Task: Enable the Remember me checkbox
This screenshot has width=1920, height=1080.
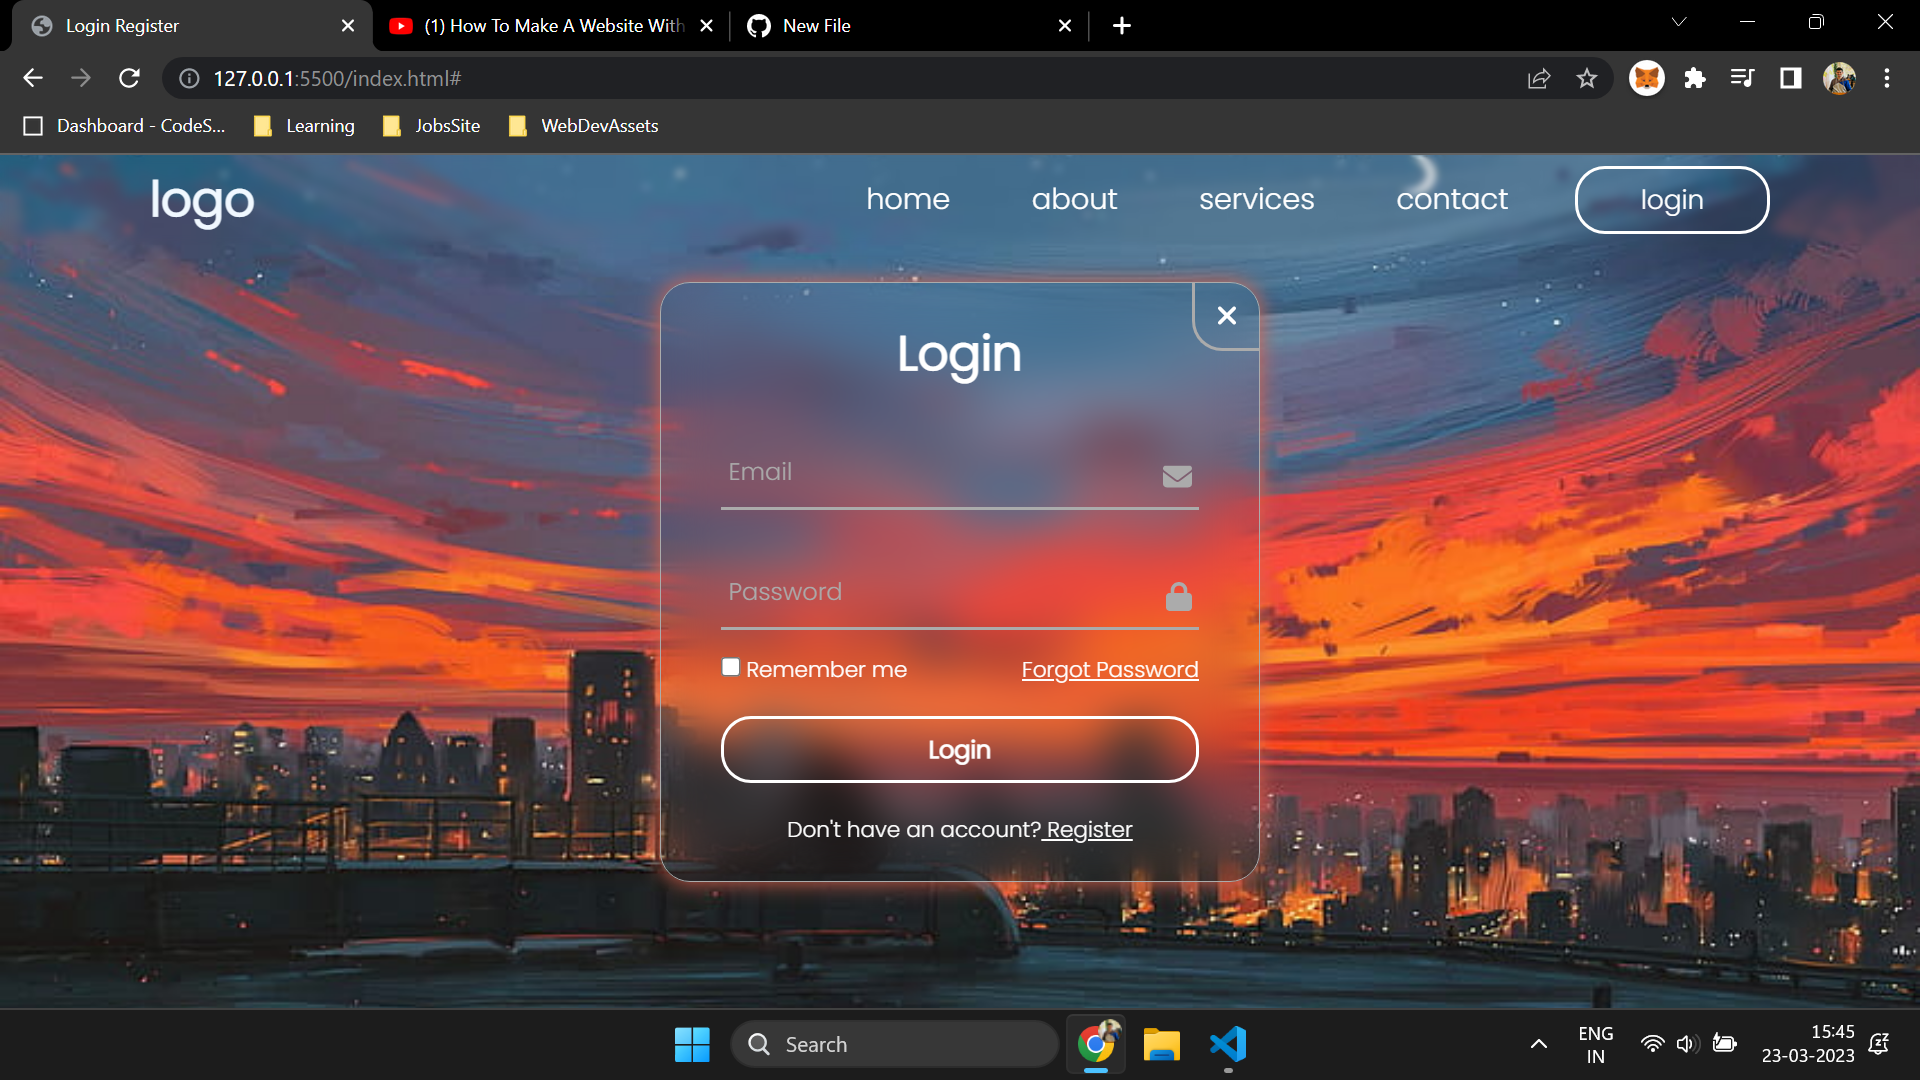Action: (x=730, y=666)
